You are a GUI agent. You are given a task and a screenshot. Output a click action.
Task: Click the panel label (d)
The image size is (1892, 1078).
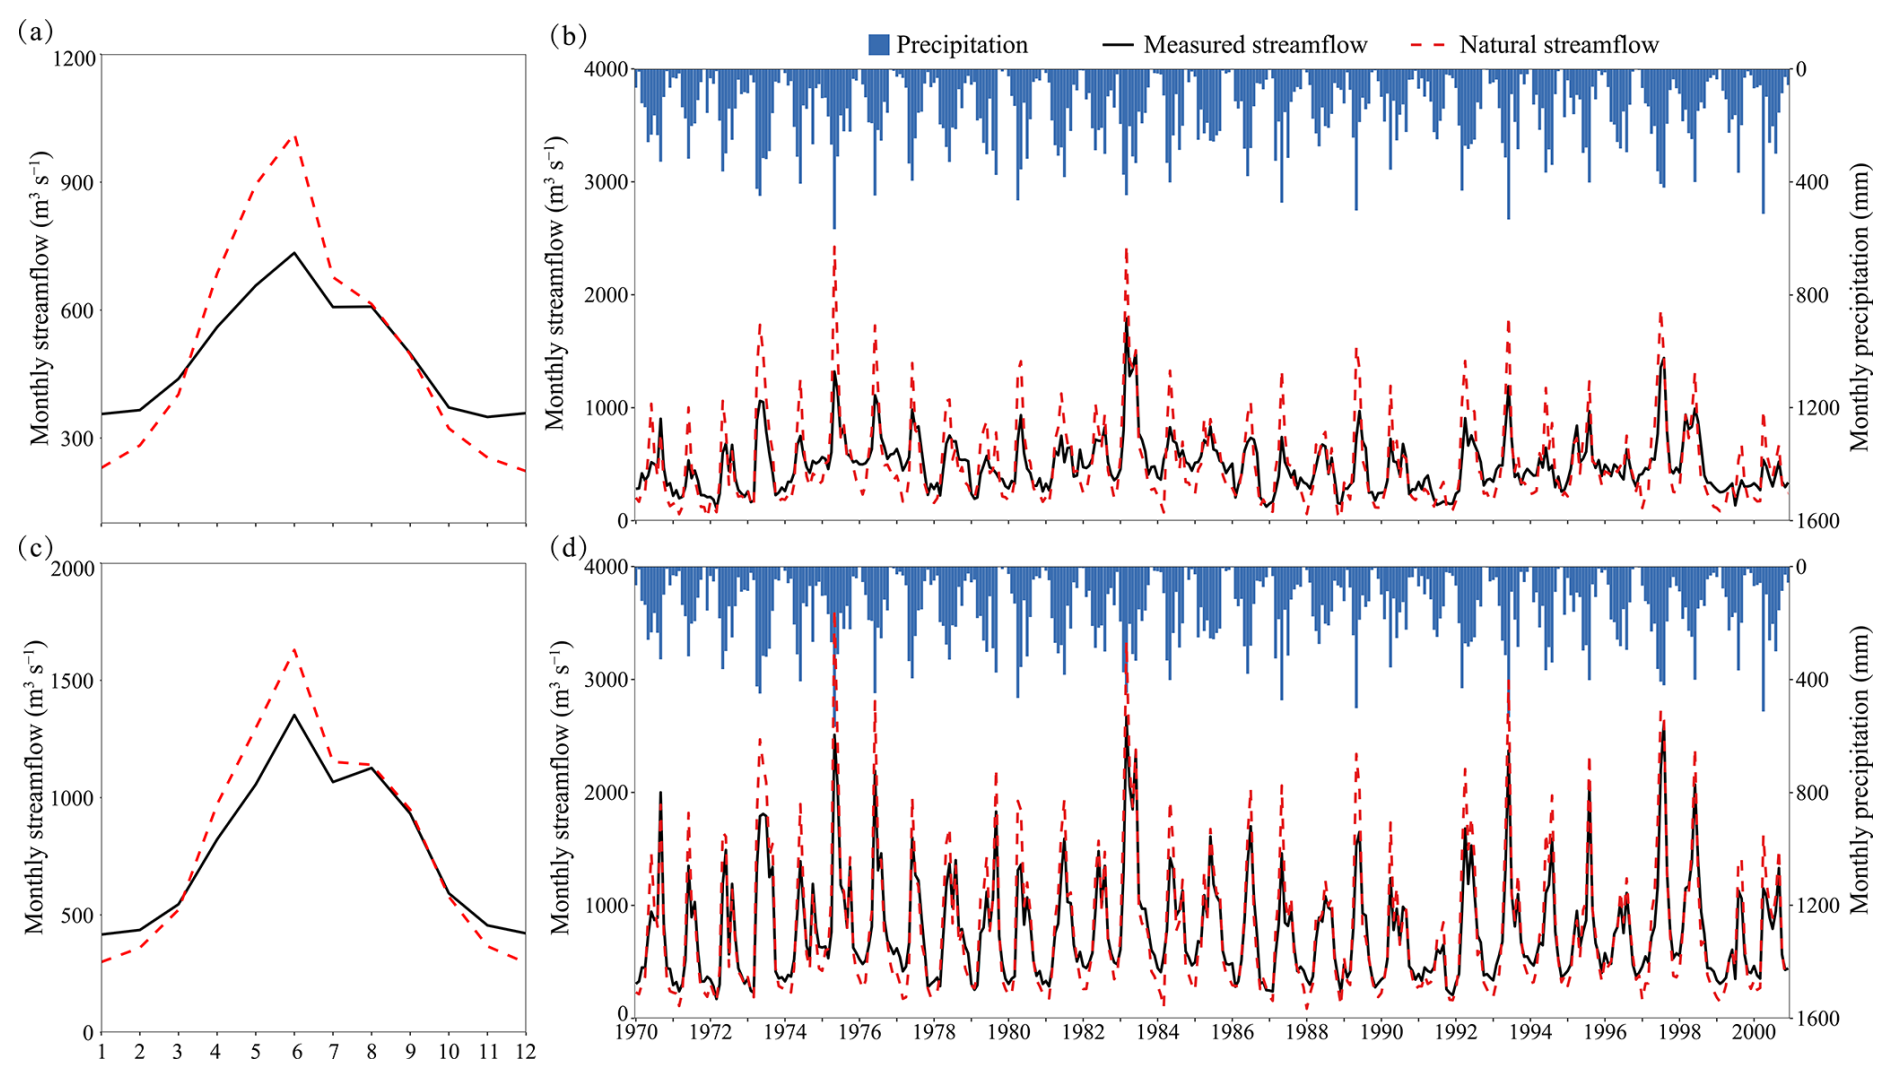pyautogui.click(x=568, y=548)
